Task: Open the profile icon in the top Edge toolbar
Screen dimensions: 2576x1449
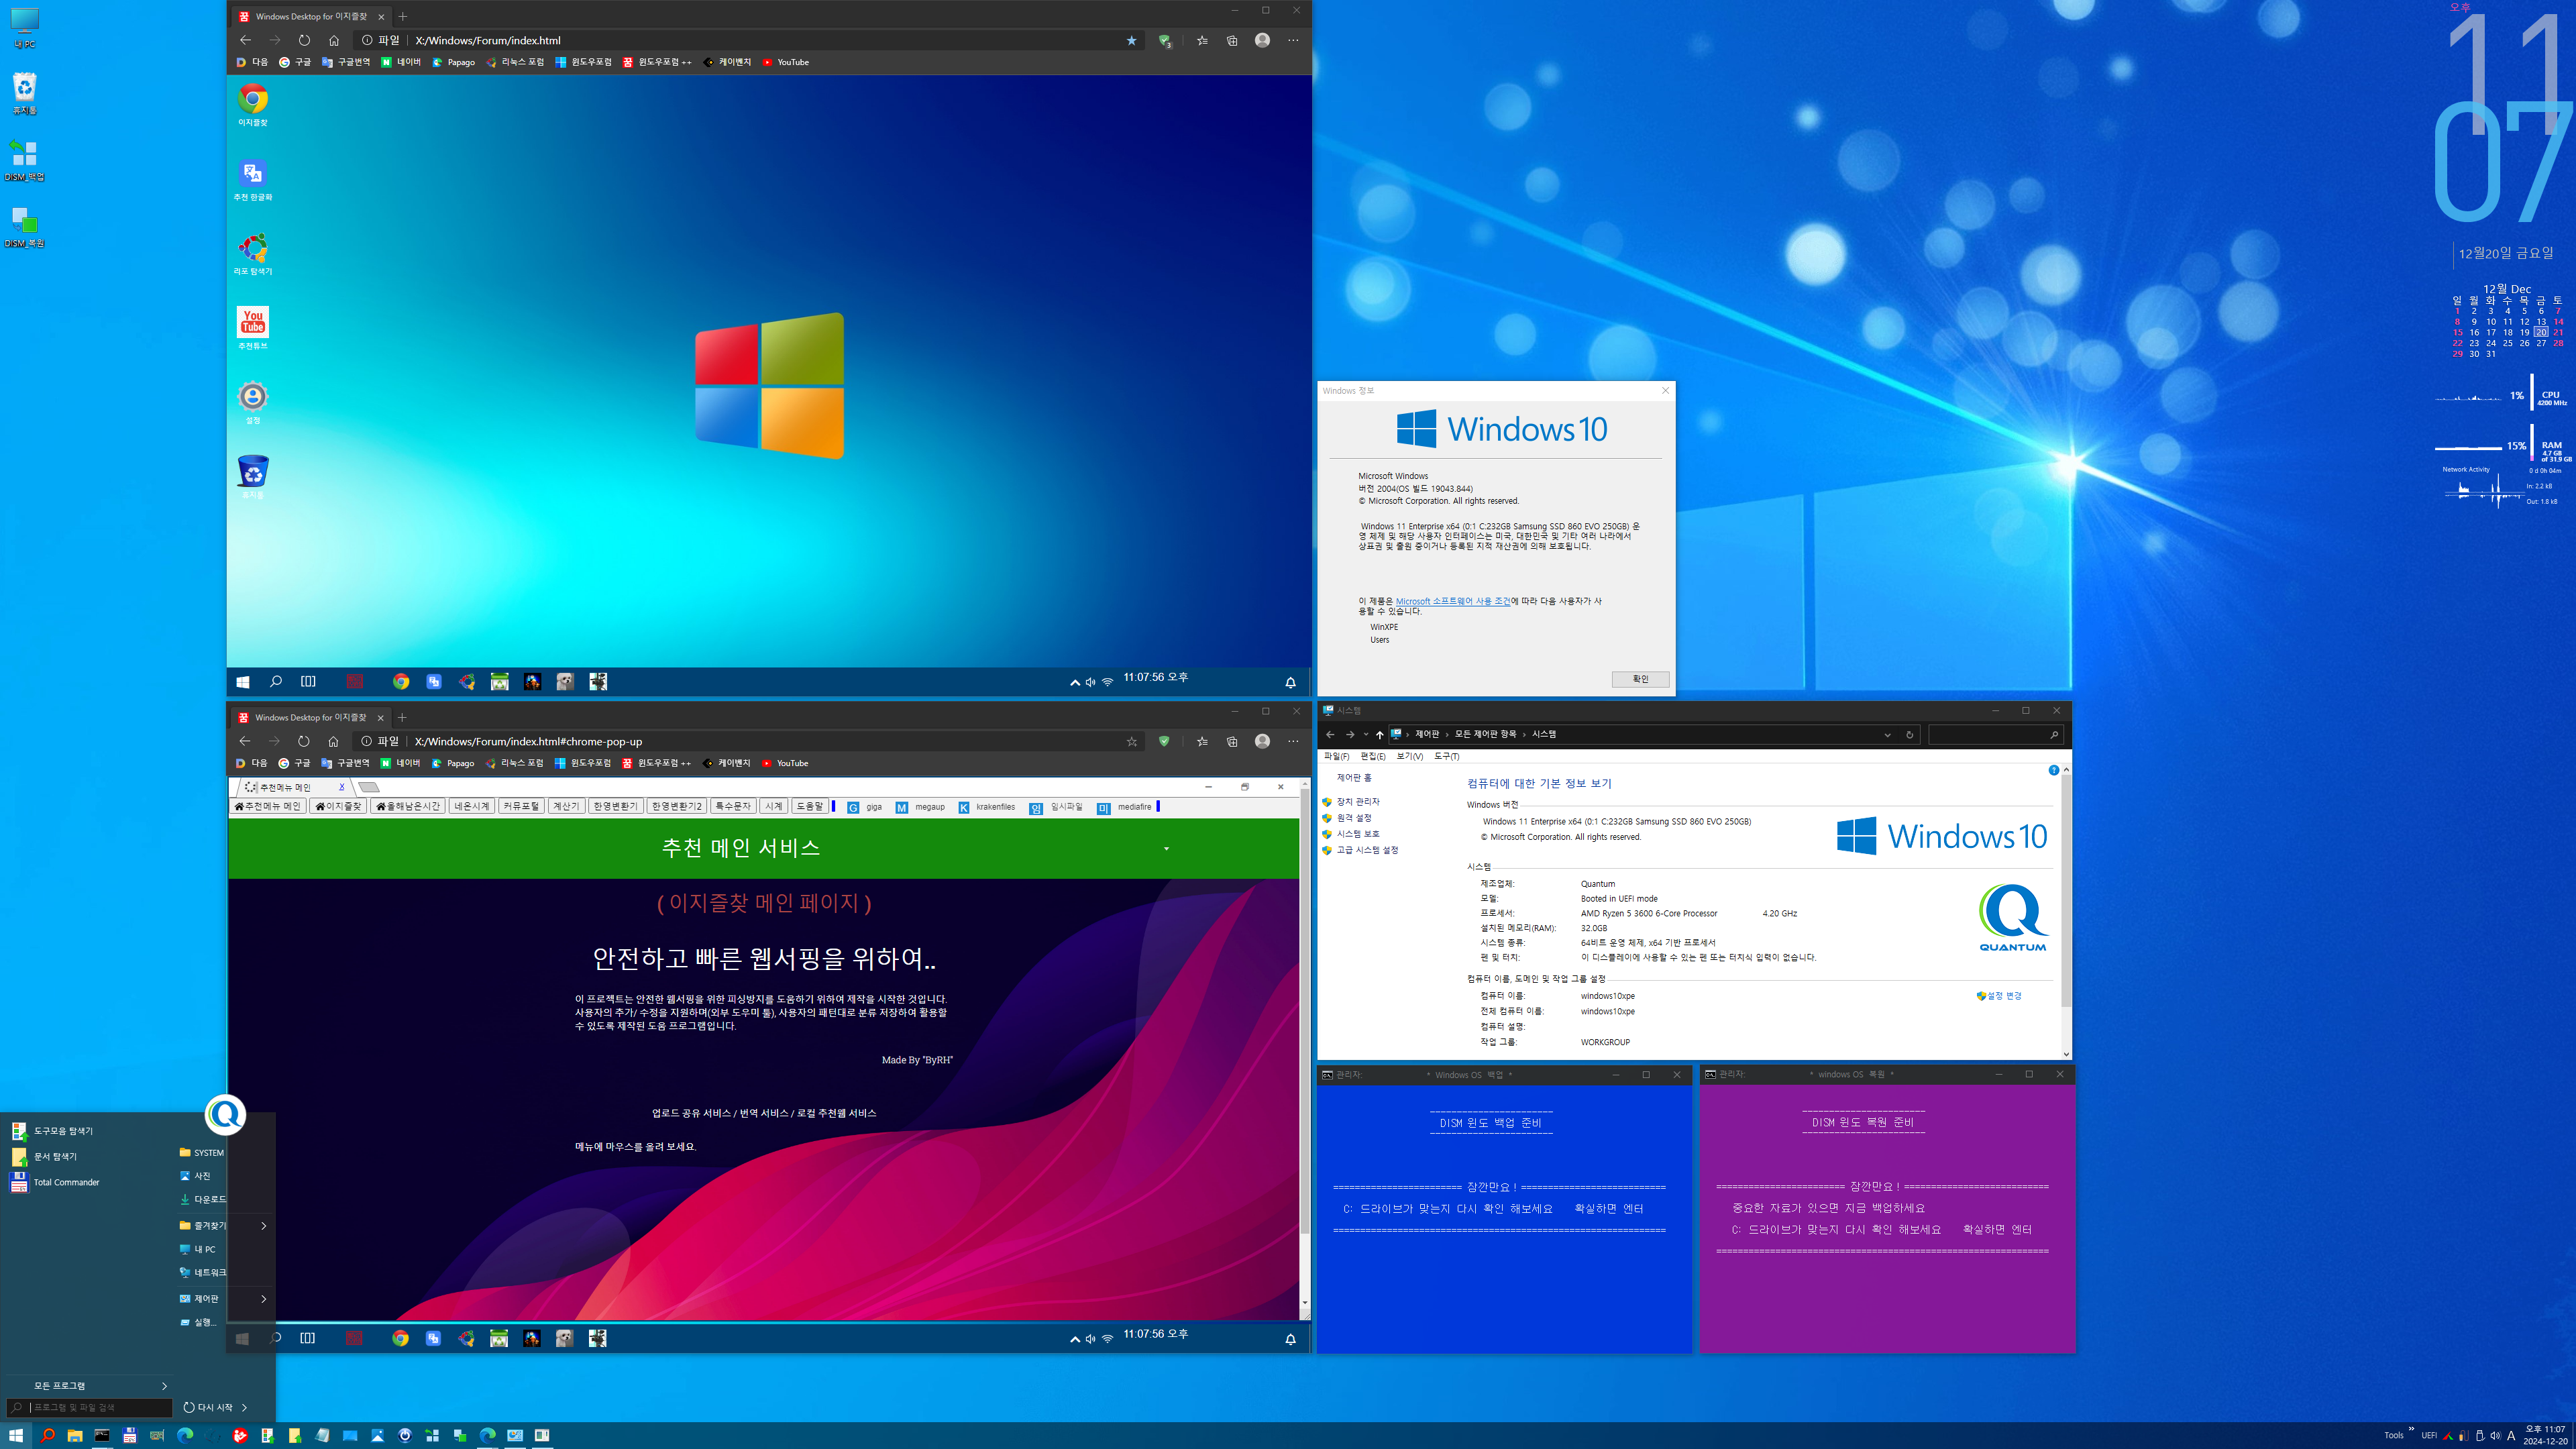Action: pyautogui.click(x=1262, y=40)
